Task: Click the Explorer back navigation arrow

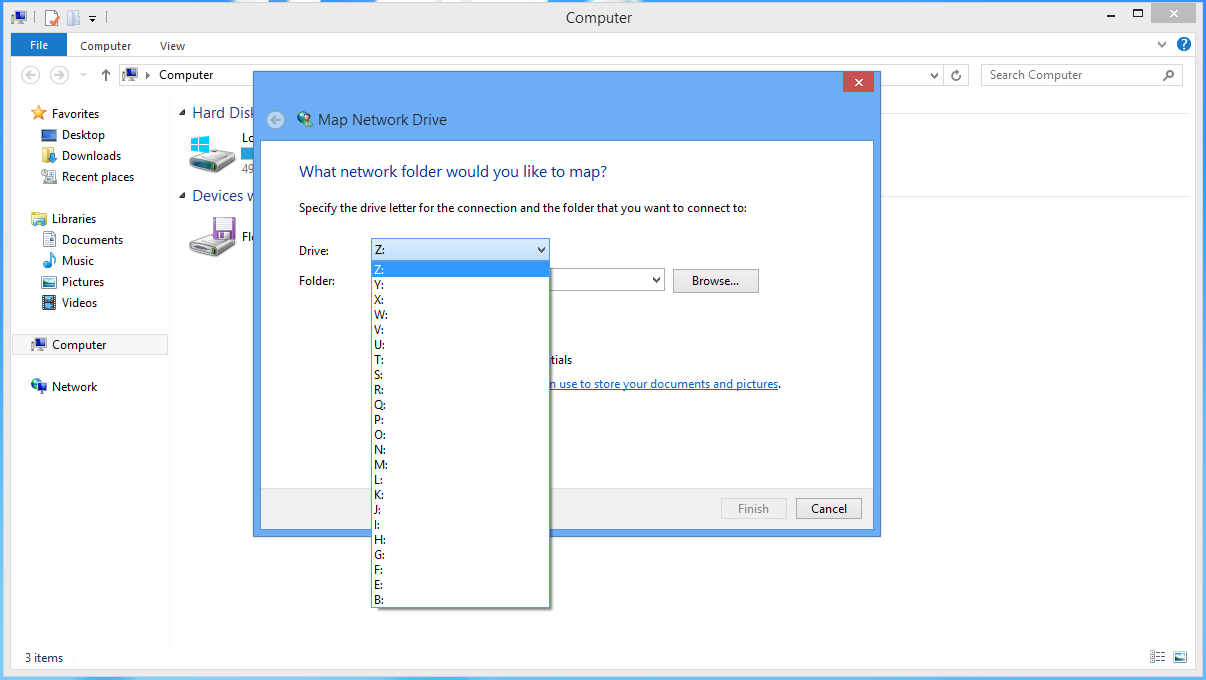Action: tap(30, 74)
